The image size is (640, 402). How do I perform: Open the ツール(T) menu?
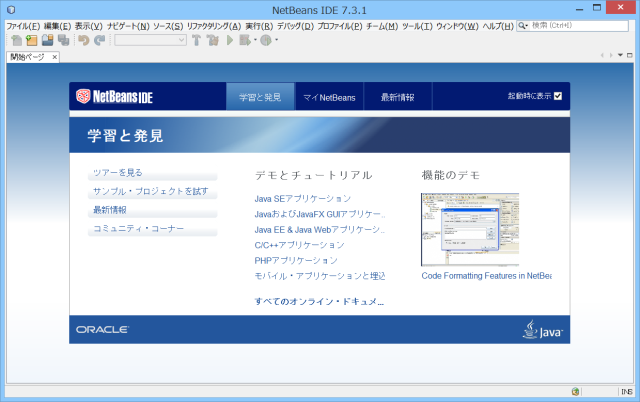[x=417, y=26]
